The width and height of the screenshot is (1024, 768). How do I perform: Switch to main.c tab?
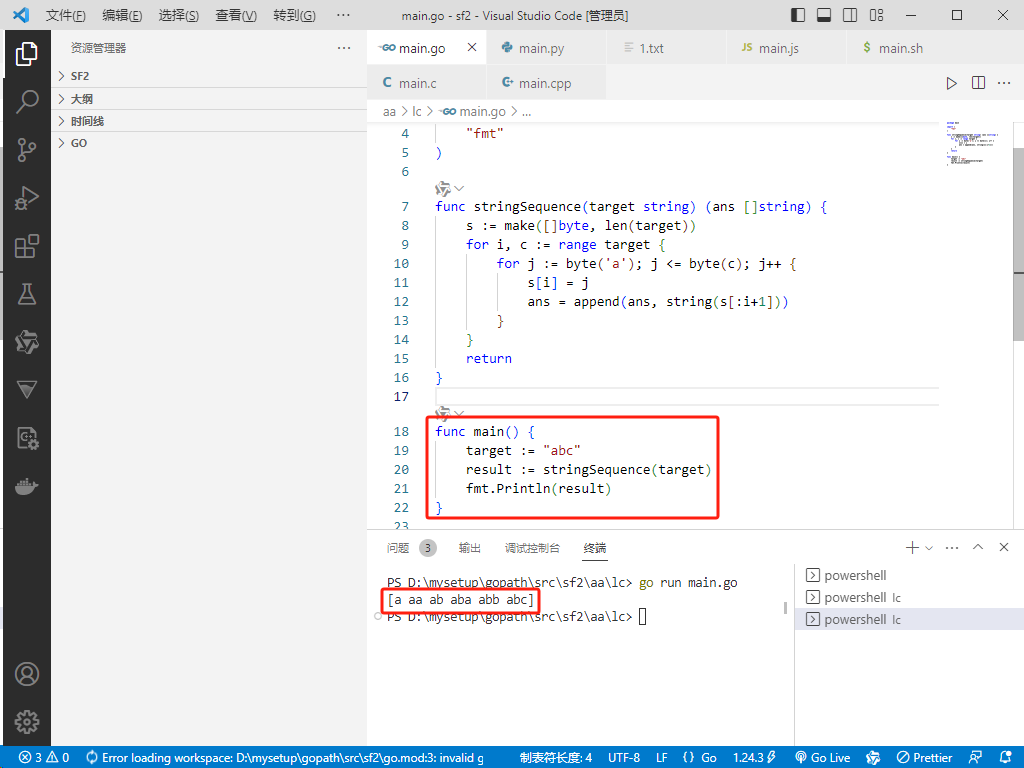coord(426,83)
